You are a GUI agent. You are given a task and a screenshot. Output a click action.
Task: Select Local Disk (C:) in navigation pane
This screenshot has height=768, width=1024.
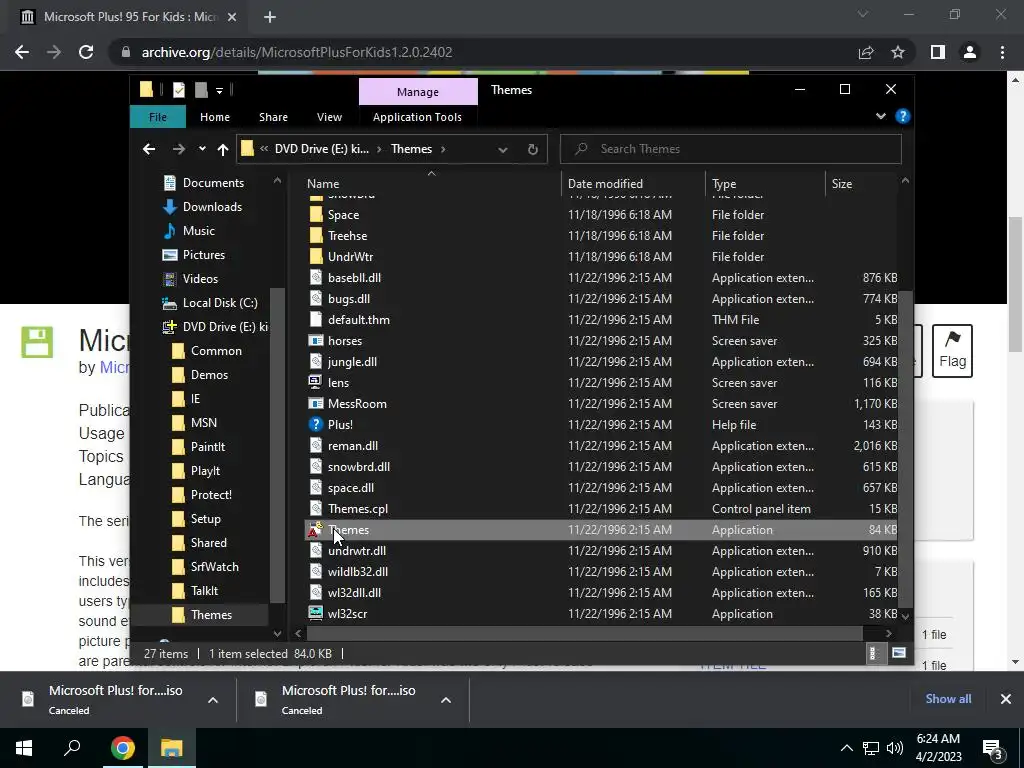pyautogui.click(x=219, y=303)
